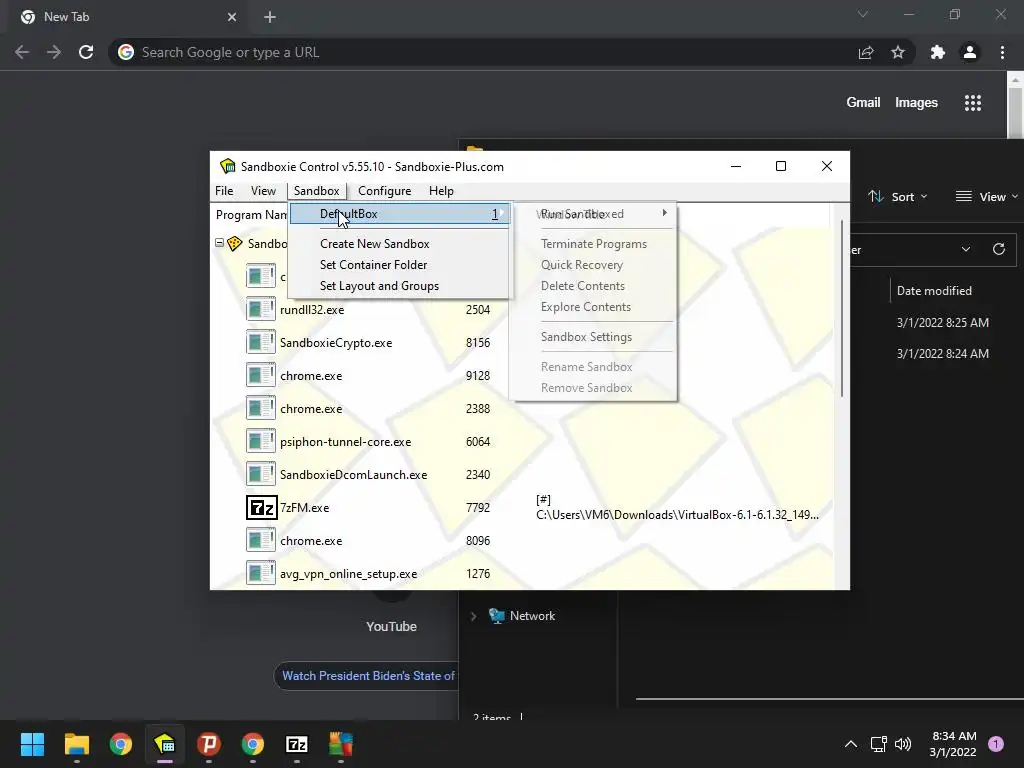Choose Create New Sandbox
The width and height of the screenshot is (1024, 768).
click(x=375, y=244)
